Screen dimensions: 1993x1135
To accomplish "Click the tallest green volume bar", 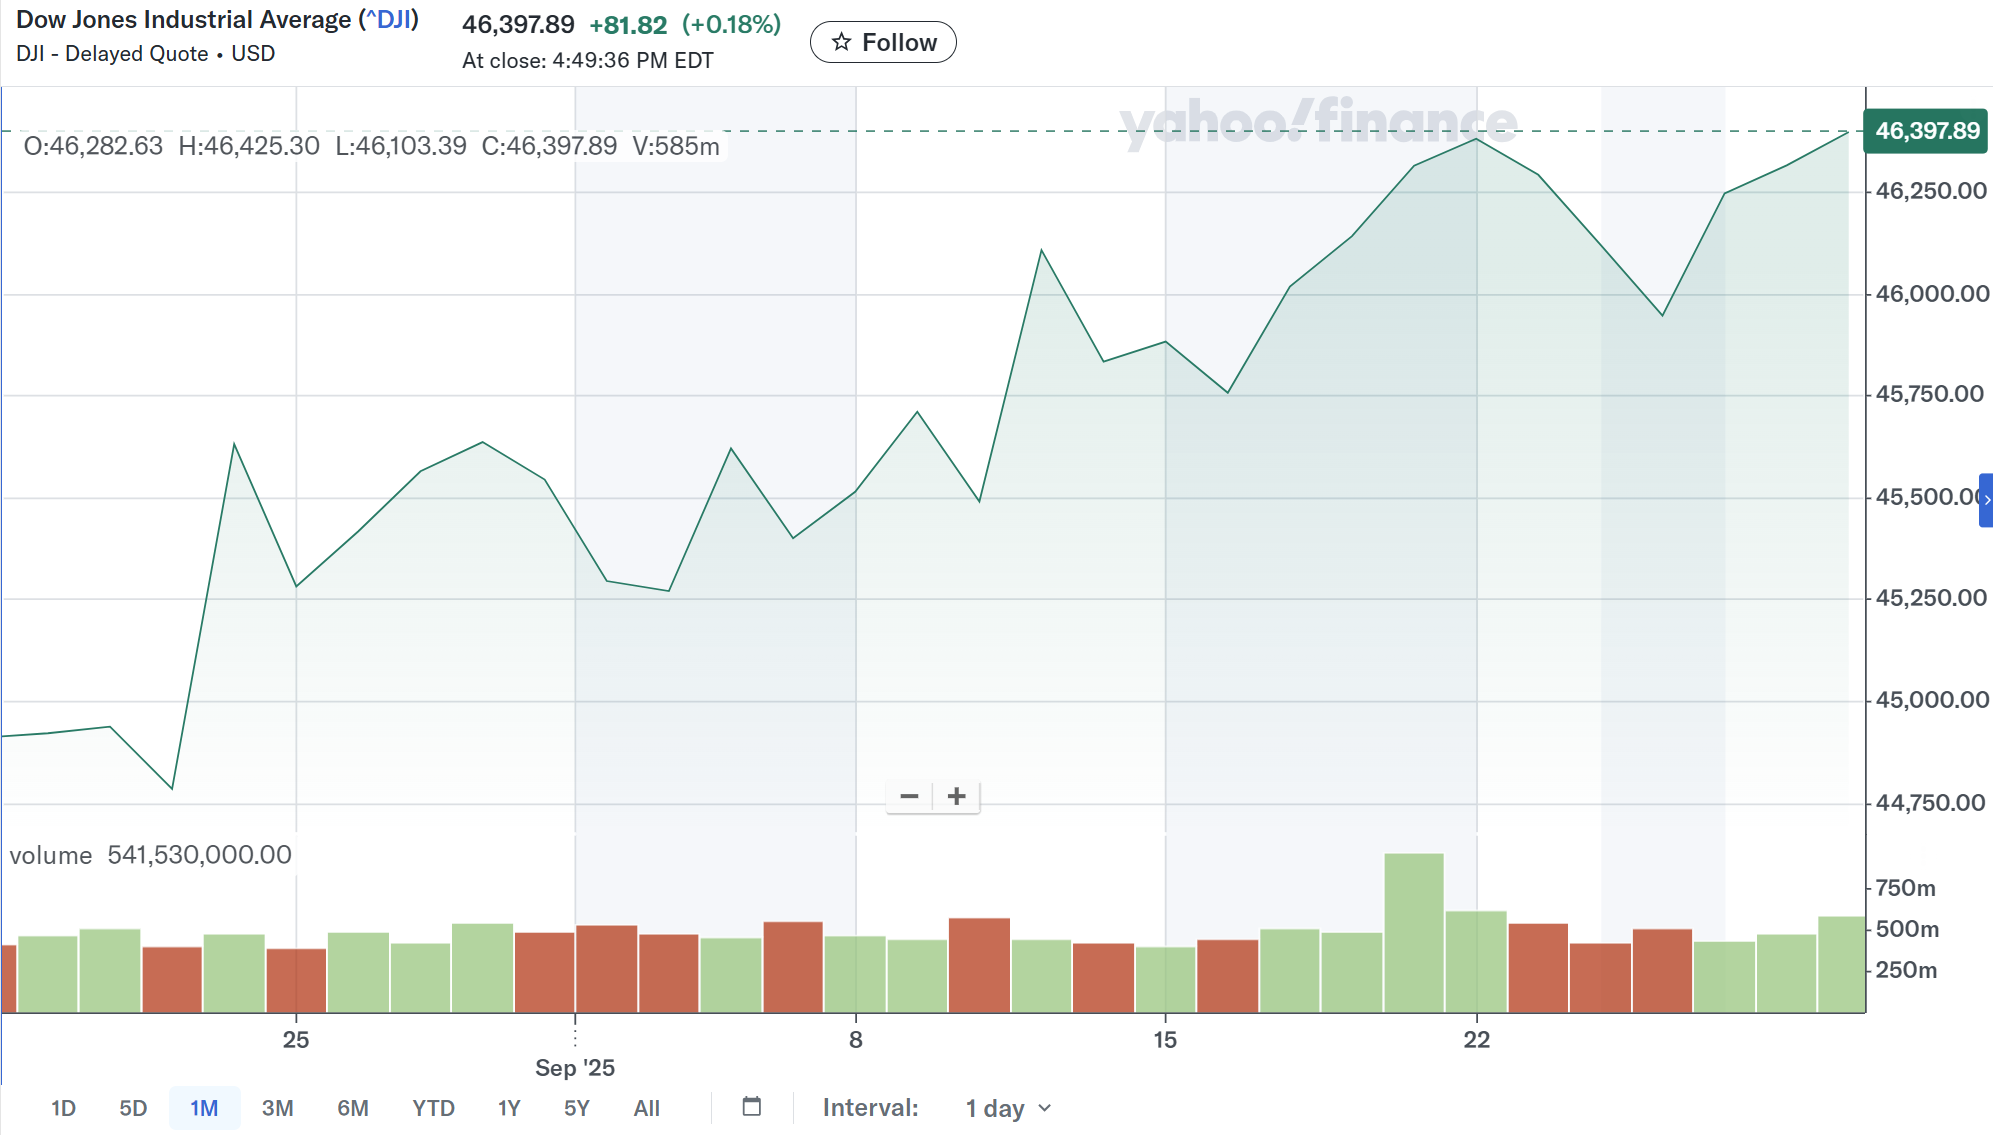I will click(1413, 930).
